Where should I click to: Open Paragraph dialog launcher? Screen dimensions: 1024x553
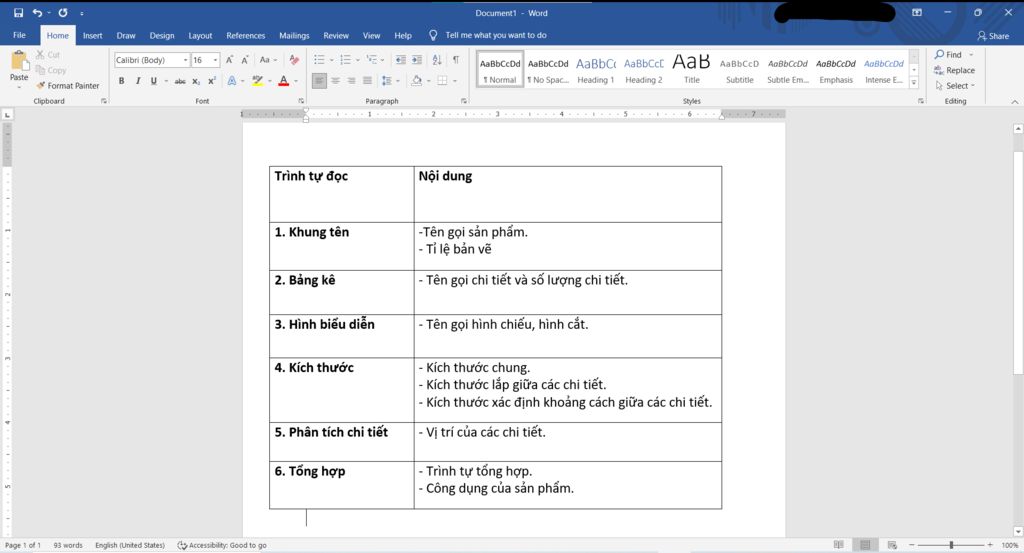coord(464,101)
